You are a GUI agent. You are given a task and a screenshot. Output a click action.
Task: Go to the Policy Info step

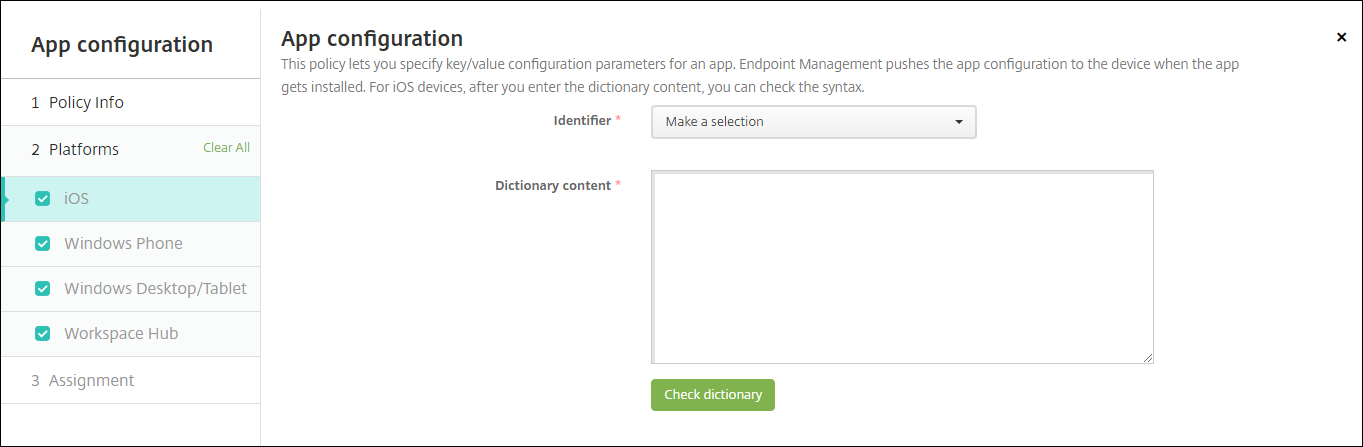86,102
